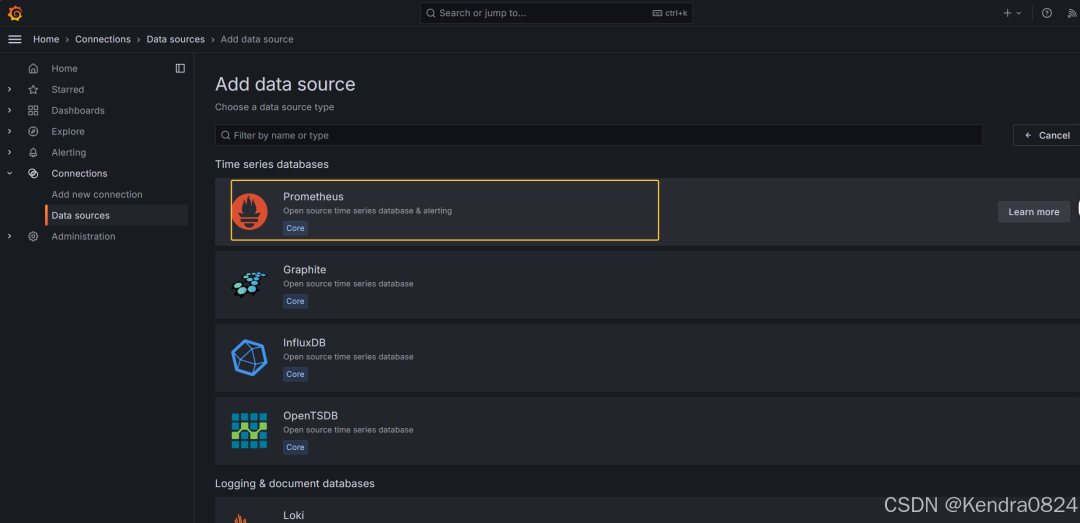Expand the Explore section chevron
The width and height of the screenshot is (1080, 523).
coord(10,132)
